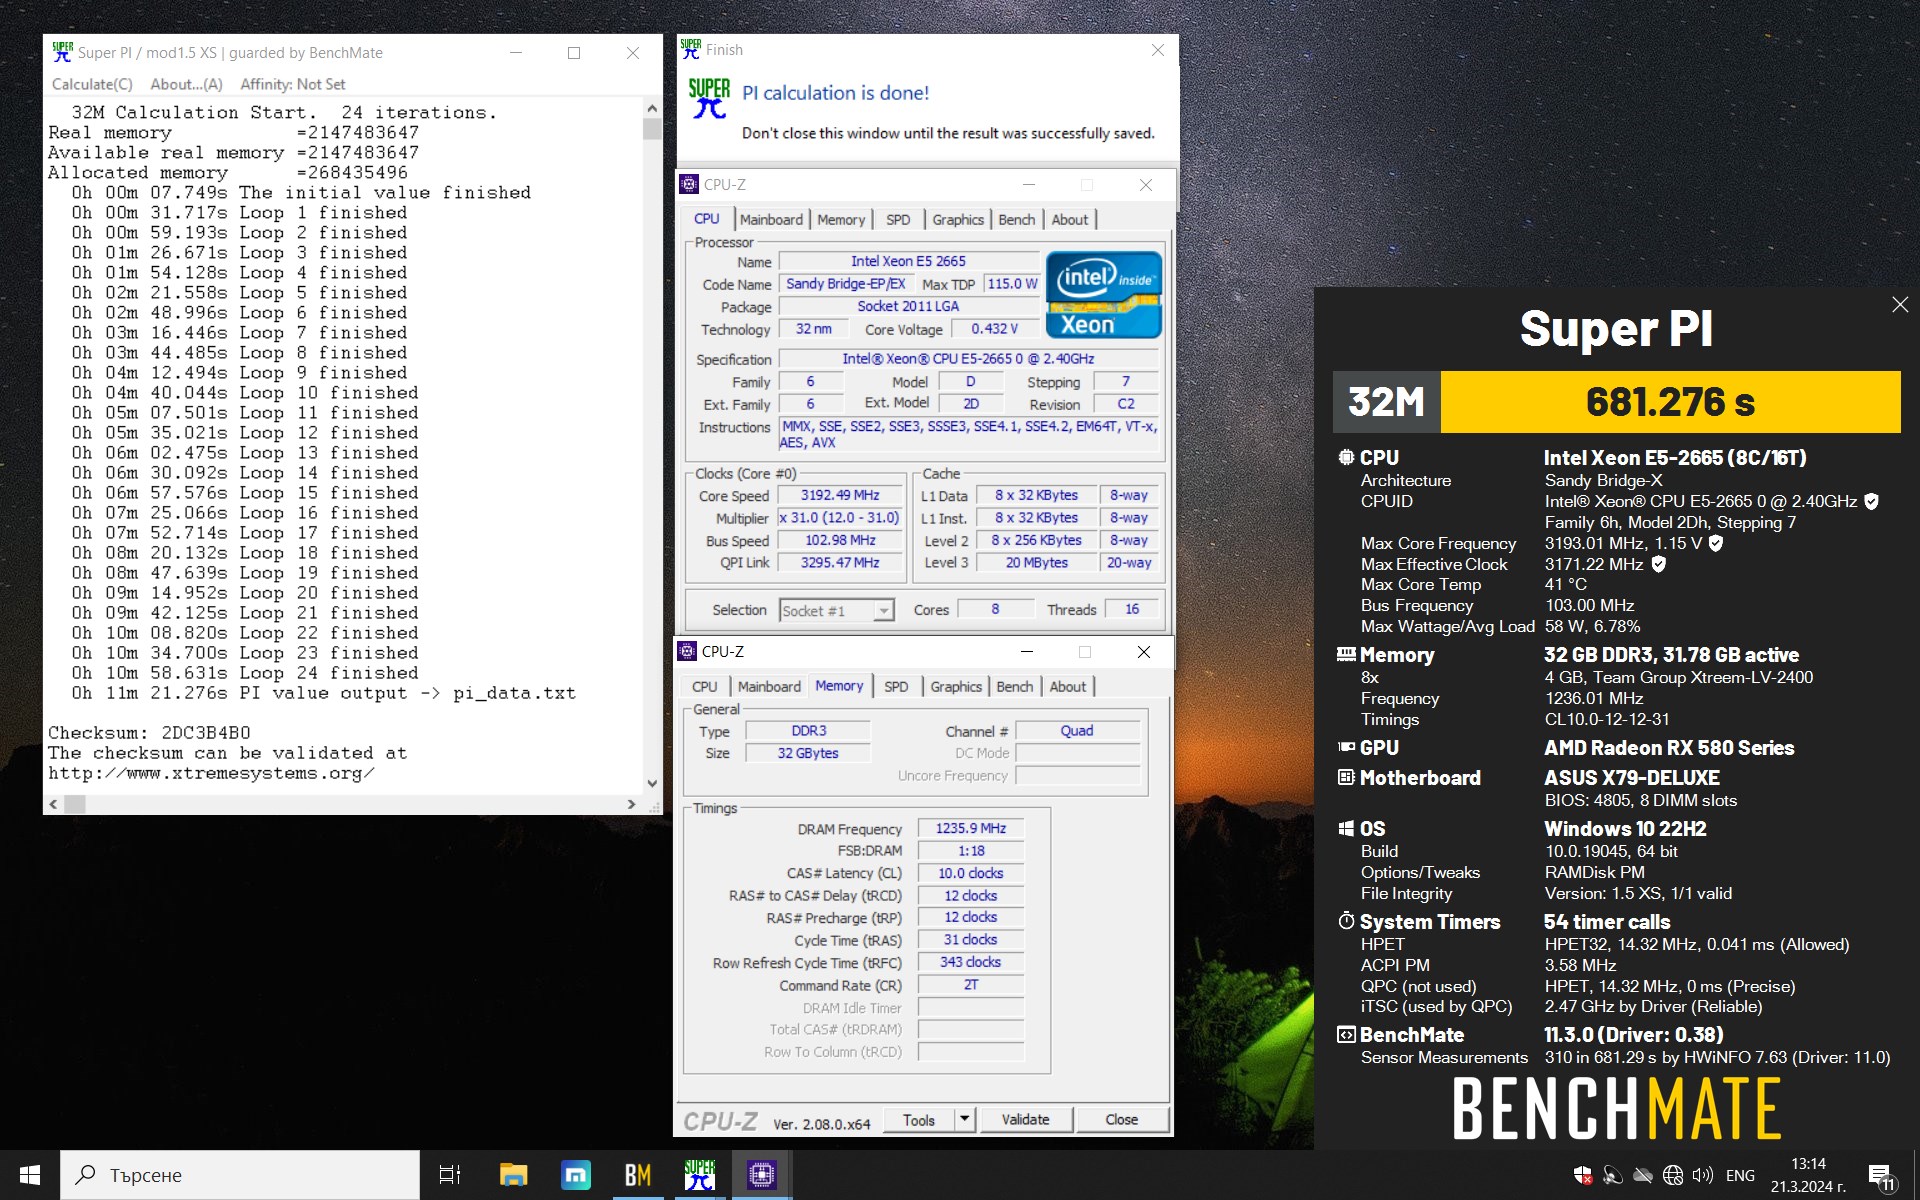Viewport: 1920px width, 1200px height.
Task: Click the Търсене taskbar search box
Action: [x=240, y=1175]
